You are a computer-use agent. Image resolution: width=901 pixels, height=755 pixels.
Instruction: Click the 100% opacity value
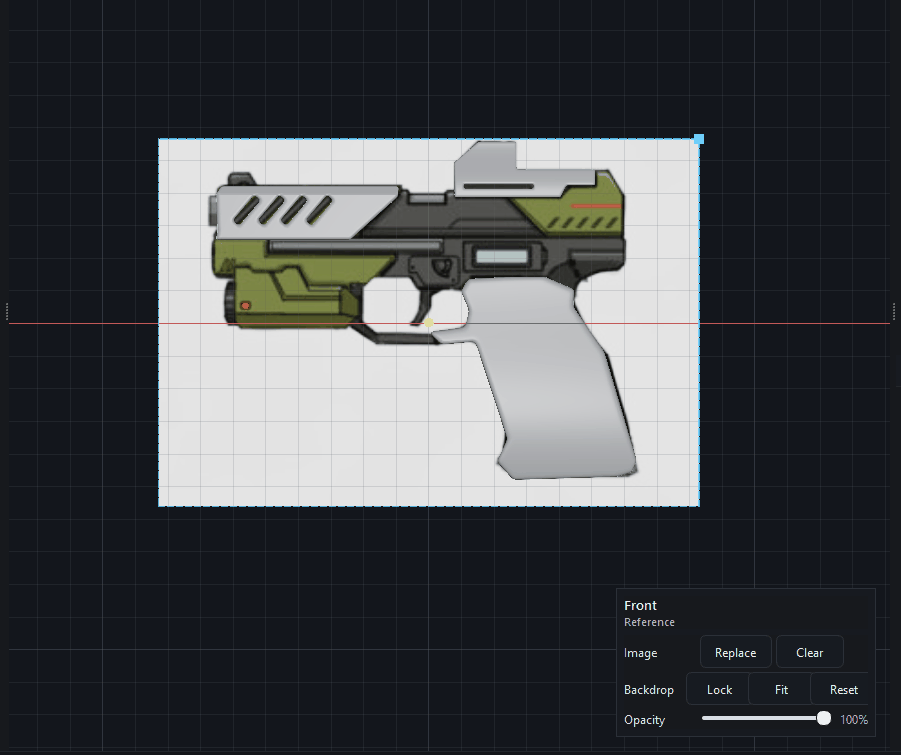click(x=853, y=720)
